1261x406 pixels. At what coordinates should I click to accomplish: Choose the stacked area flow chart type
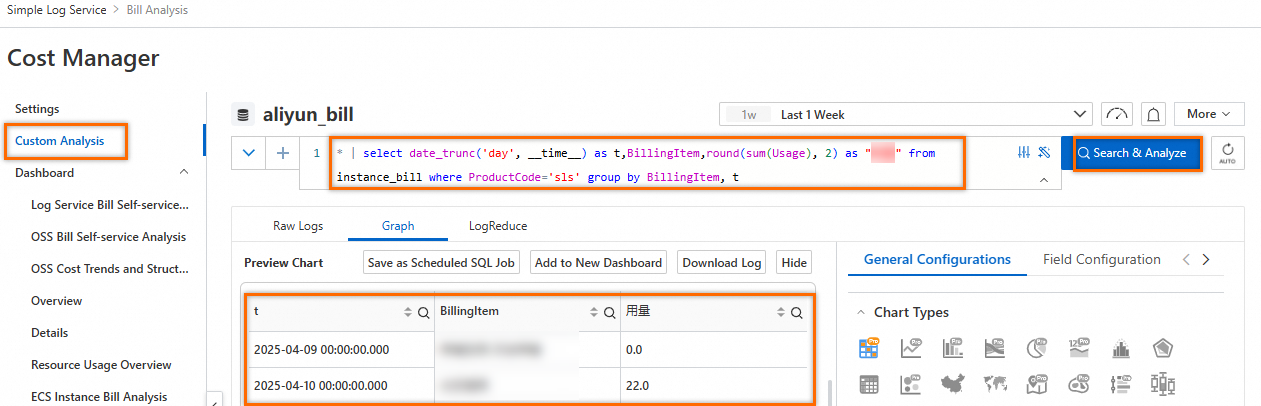point(994,348)
